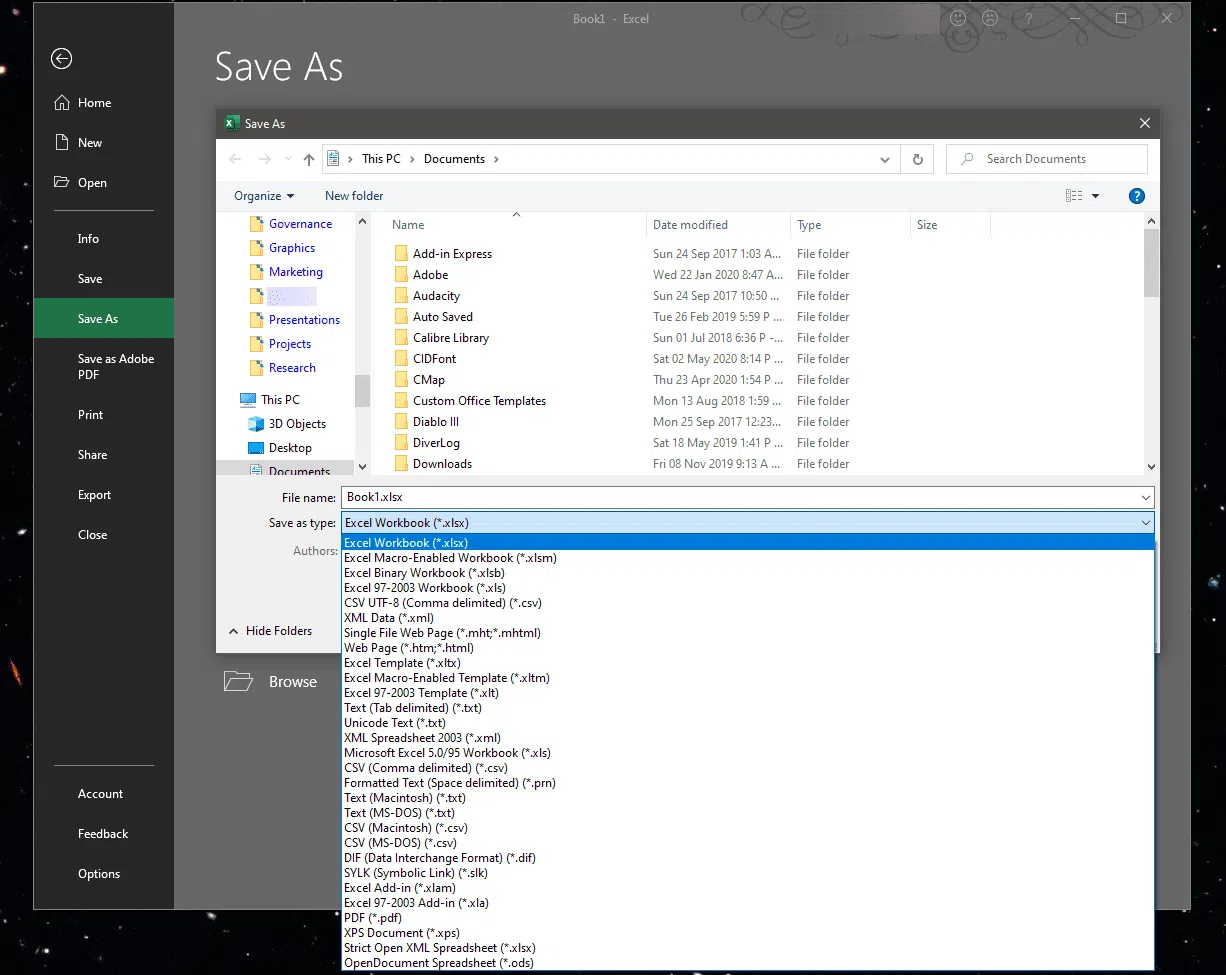Screen dimensions: 1226x975
Task: Click the smiley face feedback icon
Action: coord(958,19)
